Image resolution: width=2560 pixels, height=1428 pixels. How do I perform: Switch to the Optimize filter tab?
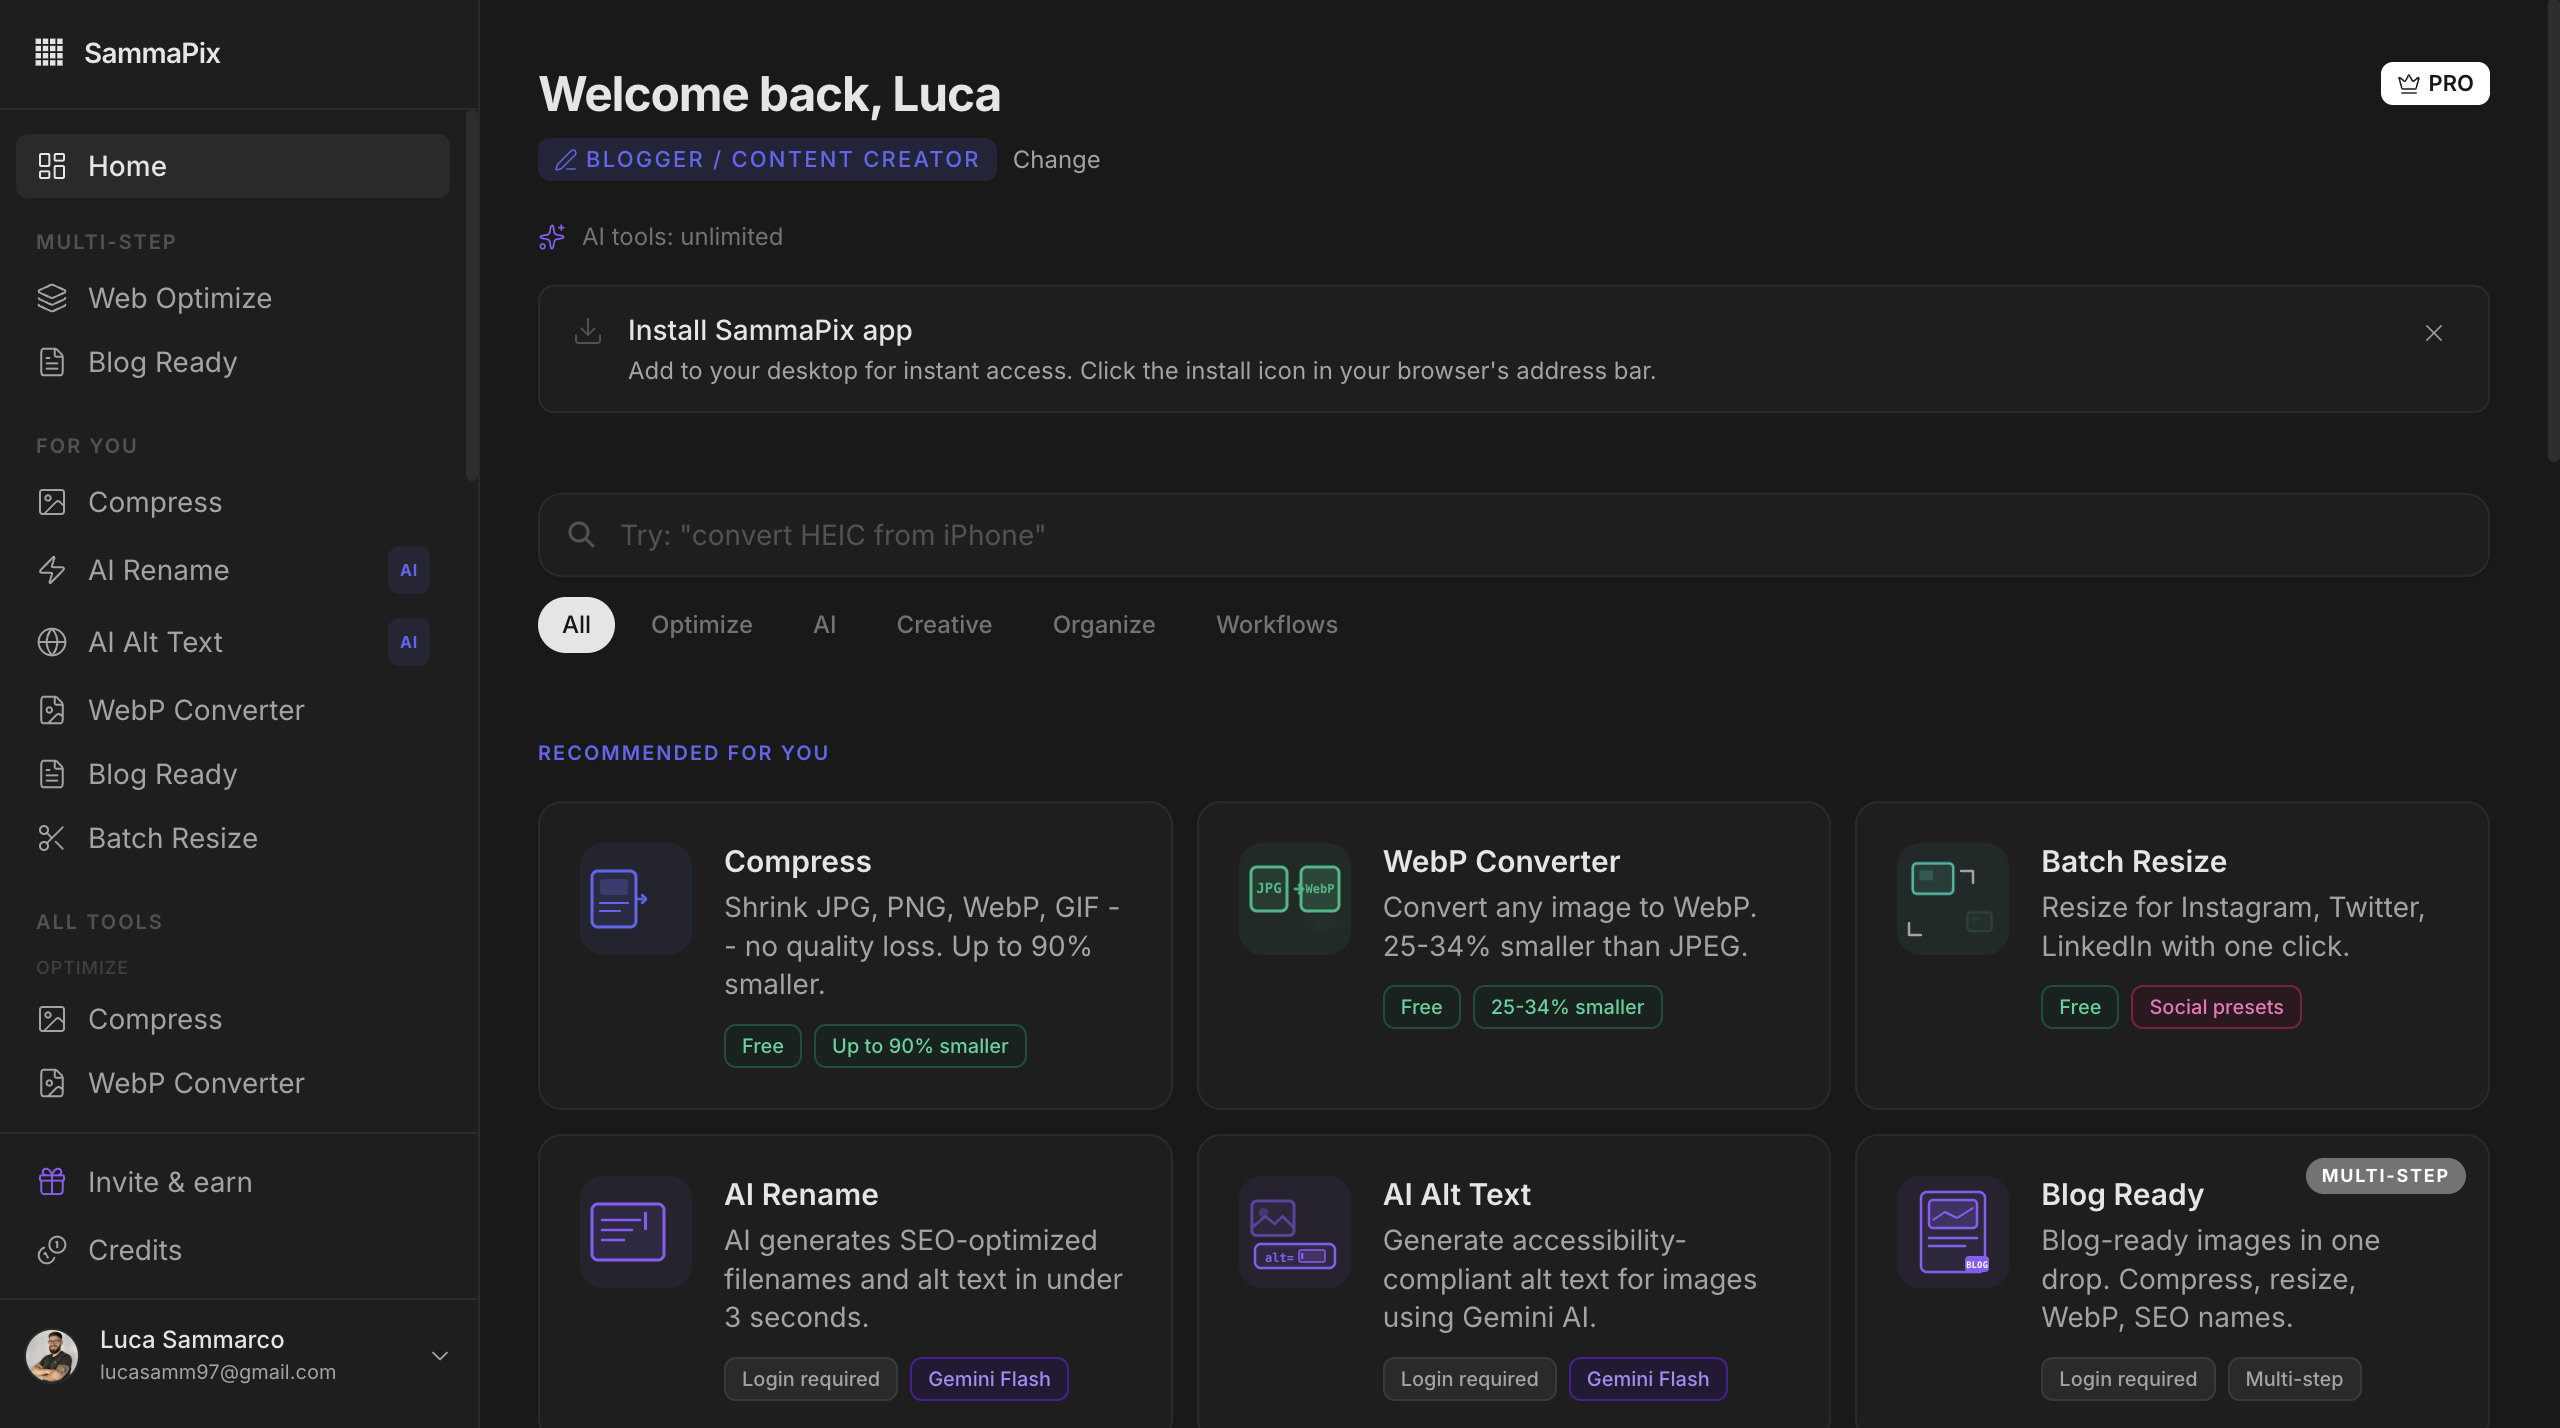pyautogui.click(x=702, y=625)
